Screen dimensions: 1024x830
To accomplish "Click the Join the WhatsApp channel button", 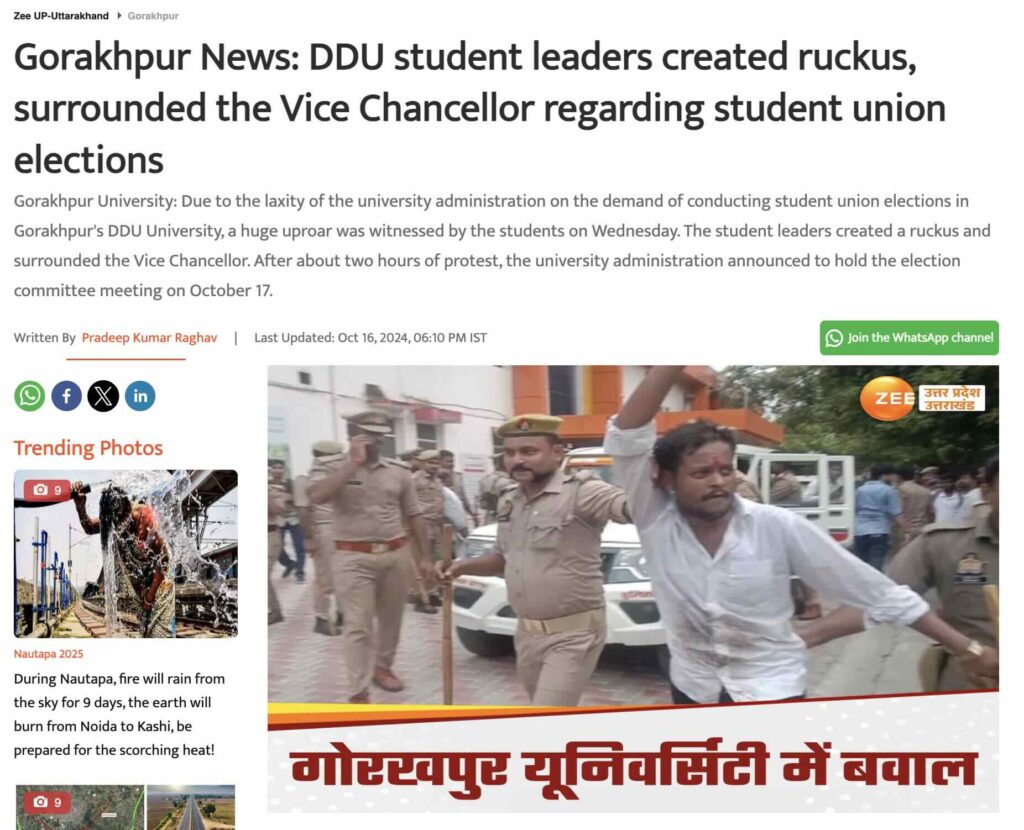I will 909,338.
